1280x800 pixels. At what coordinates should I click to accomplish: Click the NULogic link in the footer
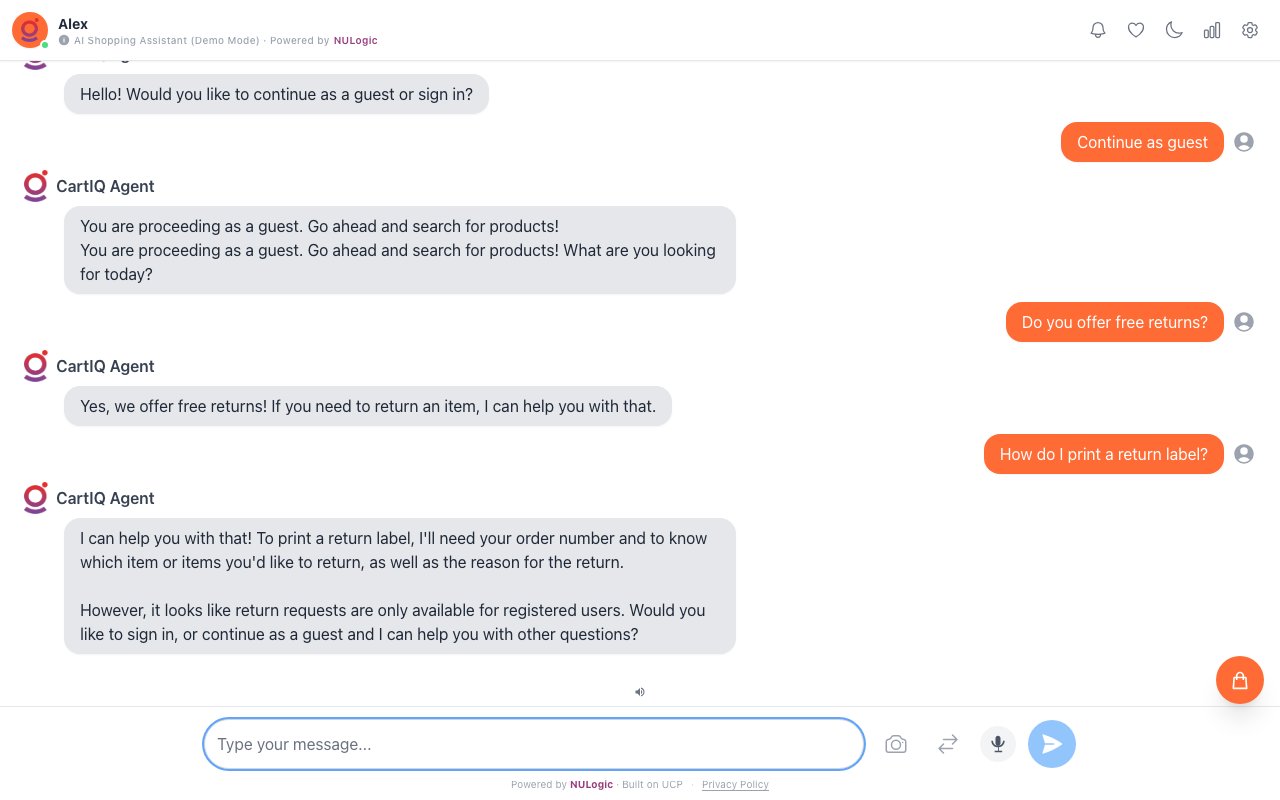click(x=591, y=785)
